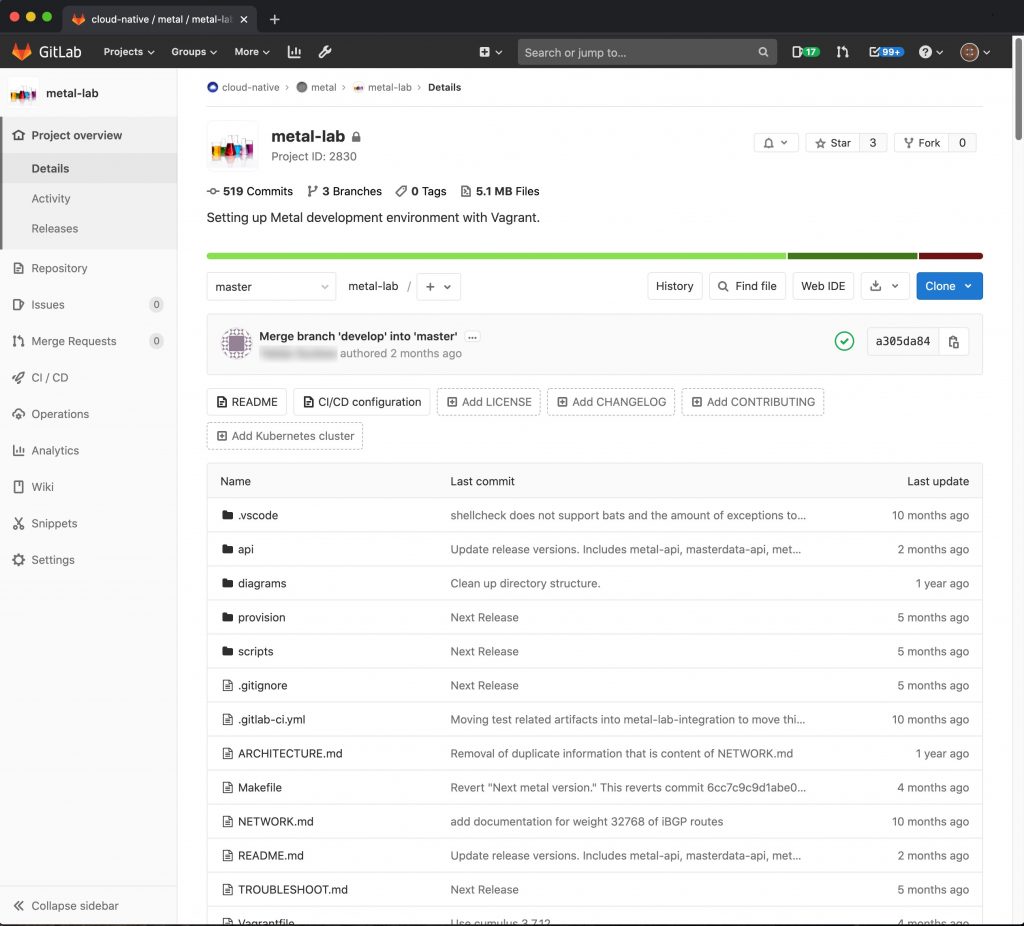Open the activity chart icon in navbar
The image size is (1024, 926).
pyautogui.click(x=294, y=52)
